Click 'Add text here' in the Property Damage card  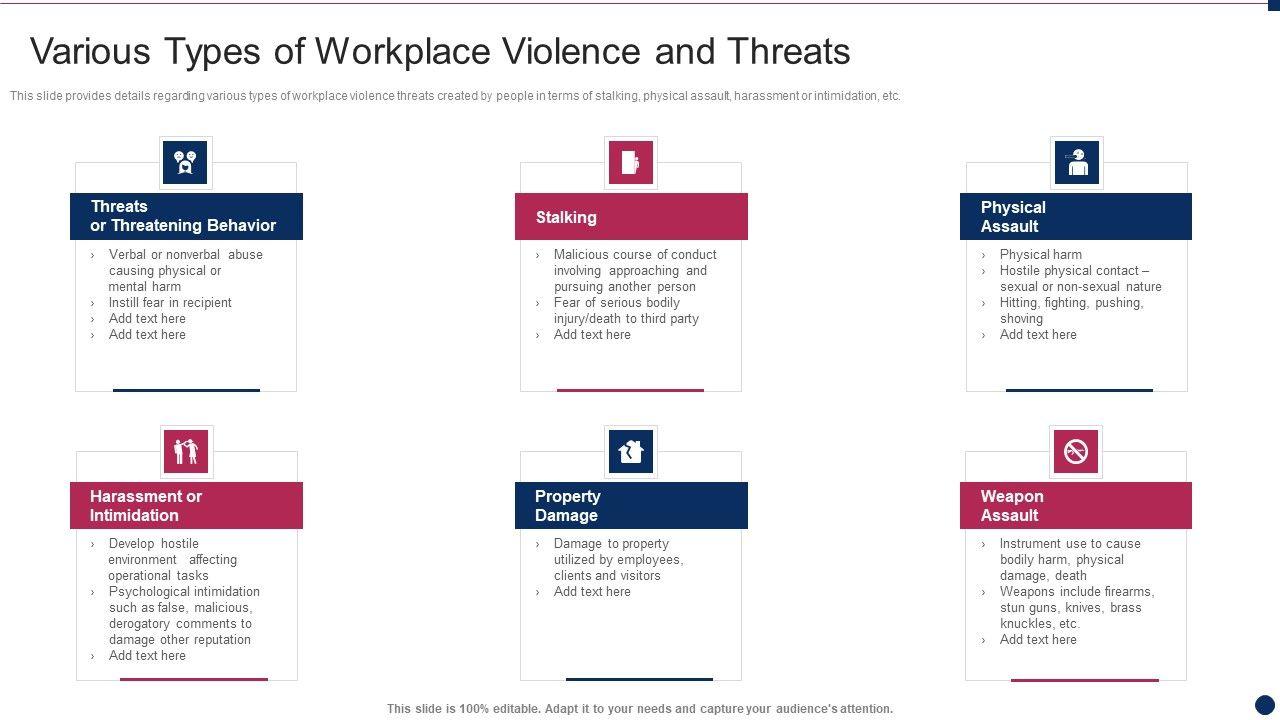[x=592, y=591]
